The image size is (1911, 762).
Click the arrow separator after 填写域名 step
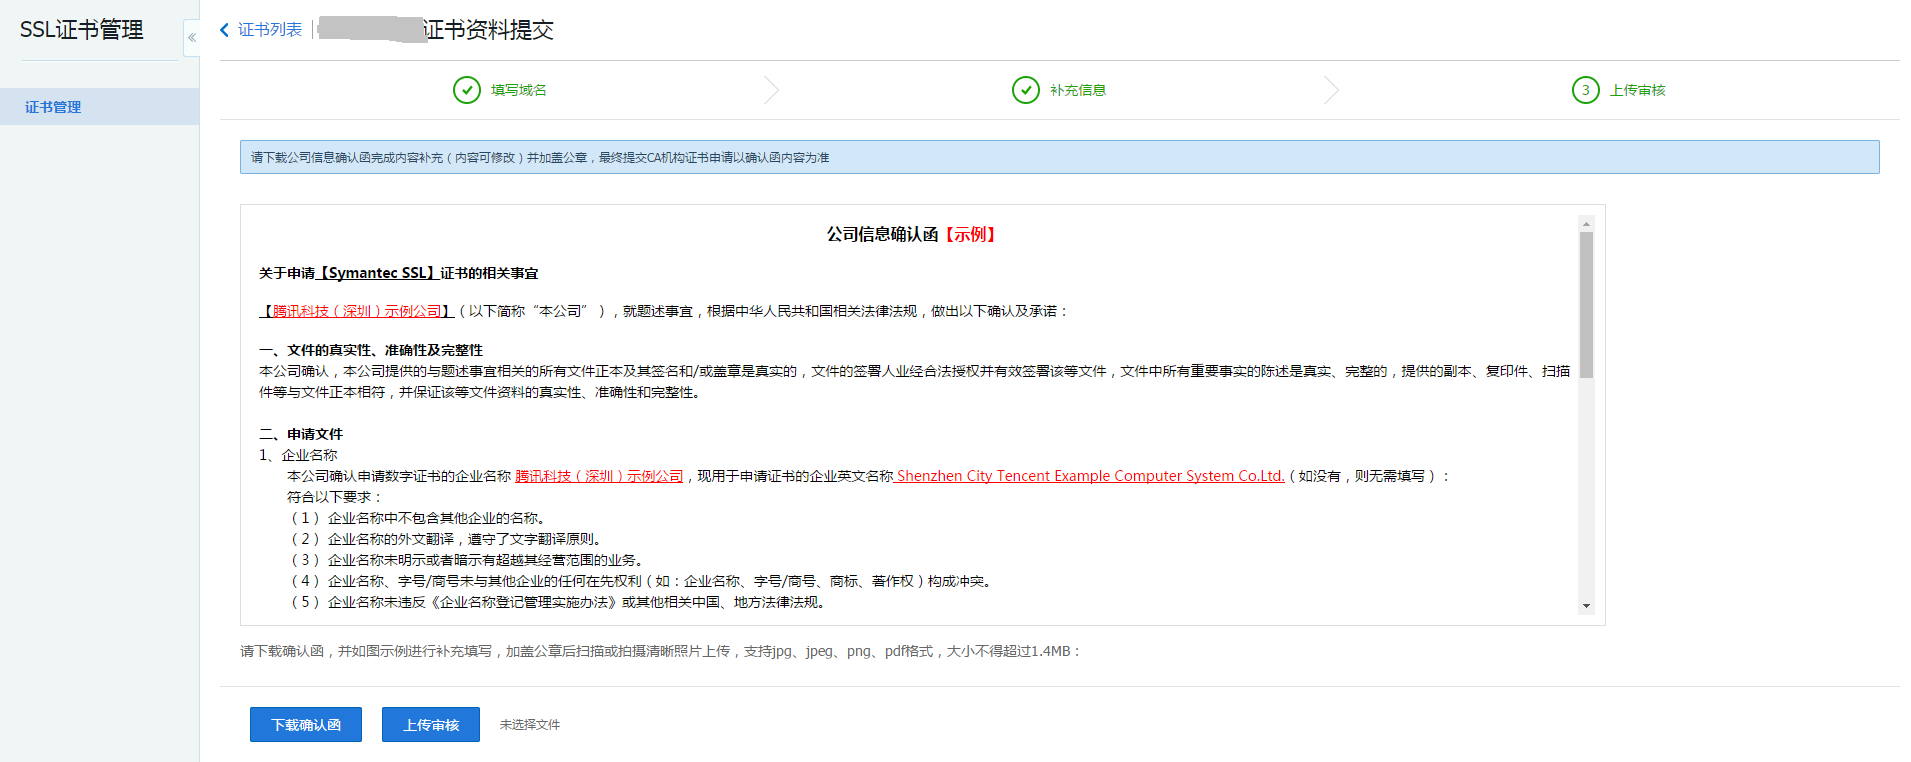coord(771,90)
